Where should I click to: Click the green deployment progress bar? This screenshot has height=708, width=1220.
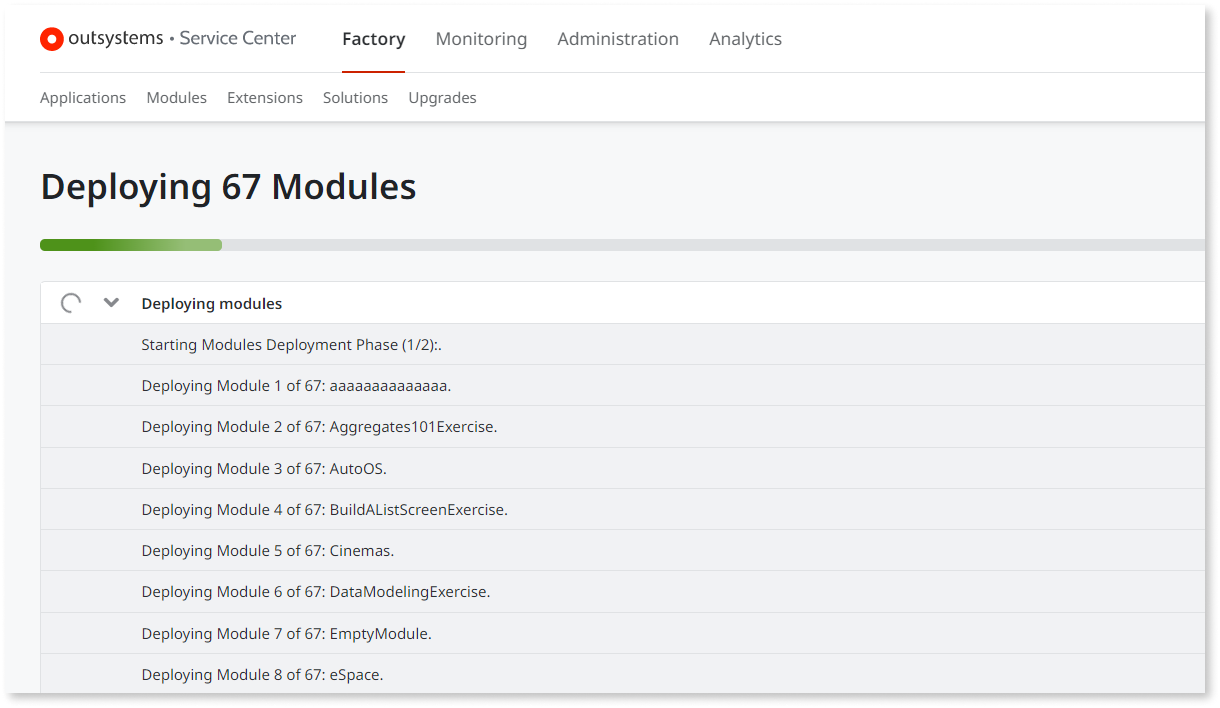131,245
